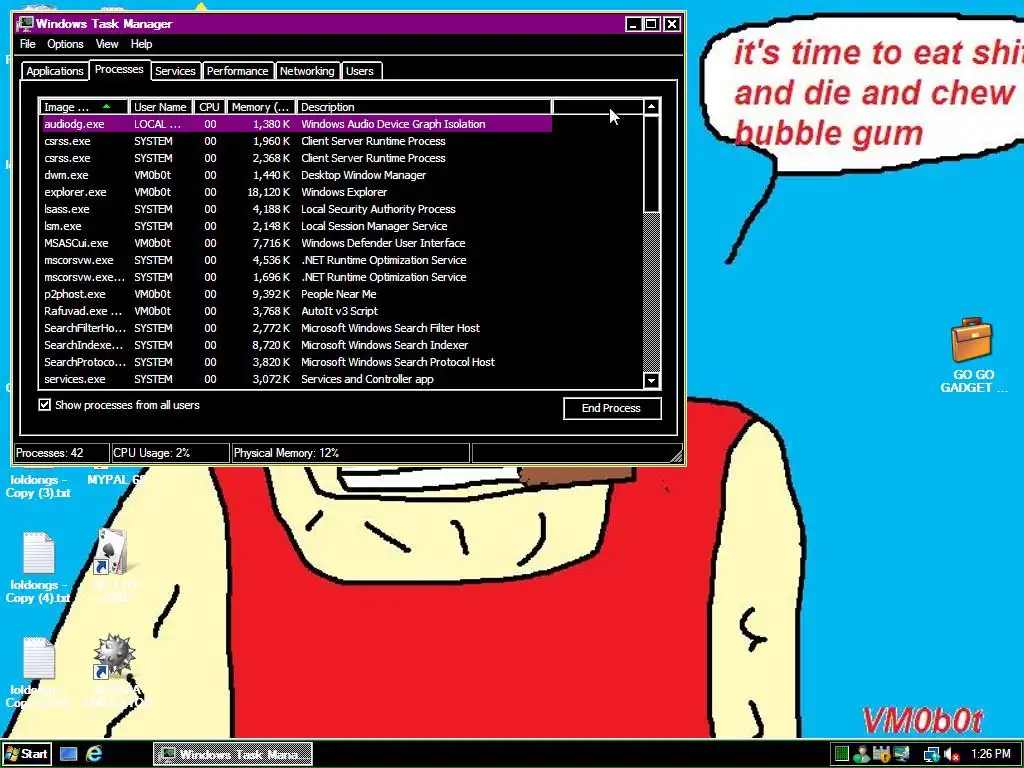Click the Task Manager title bar icon

[25, 24]
